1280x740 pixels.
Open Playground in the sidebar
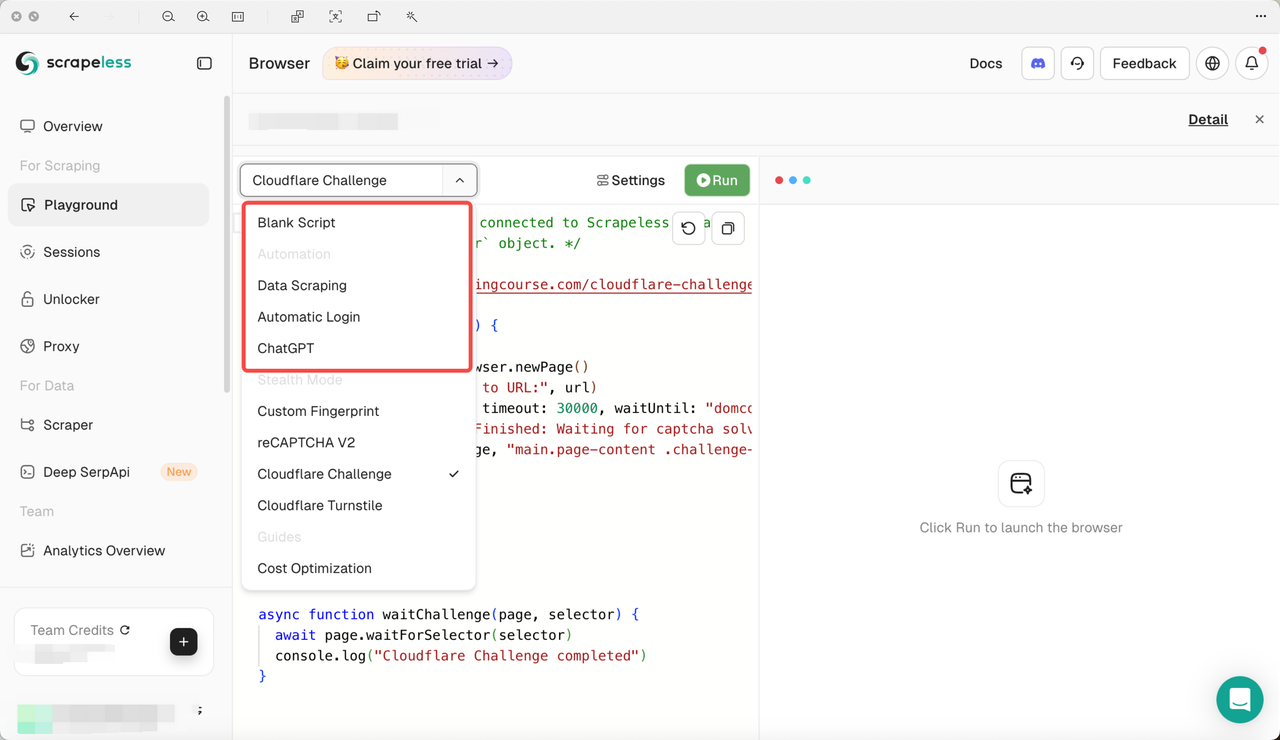pyautogui.click(x=109, y=205)
